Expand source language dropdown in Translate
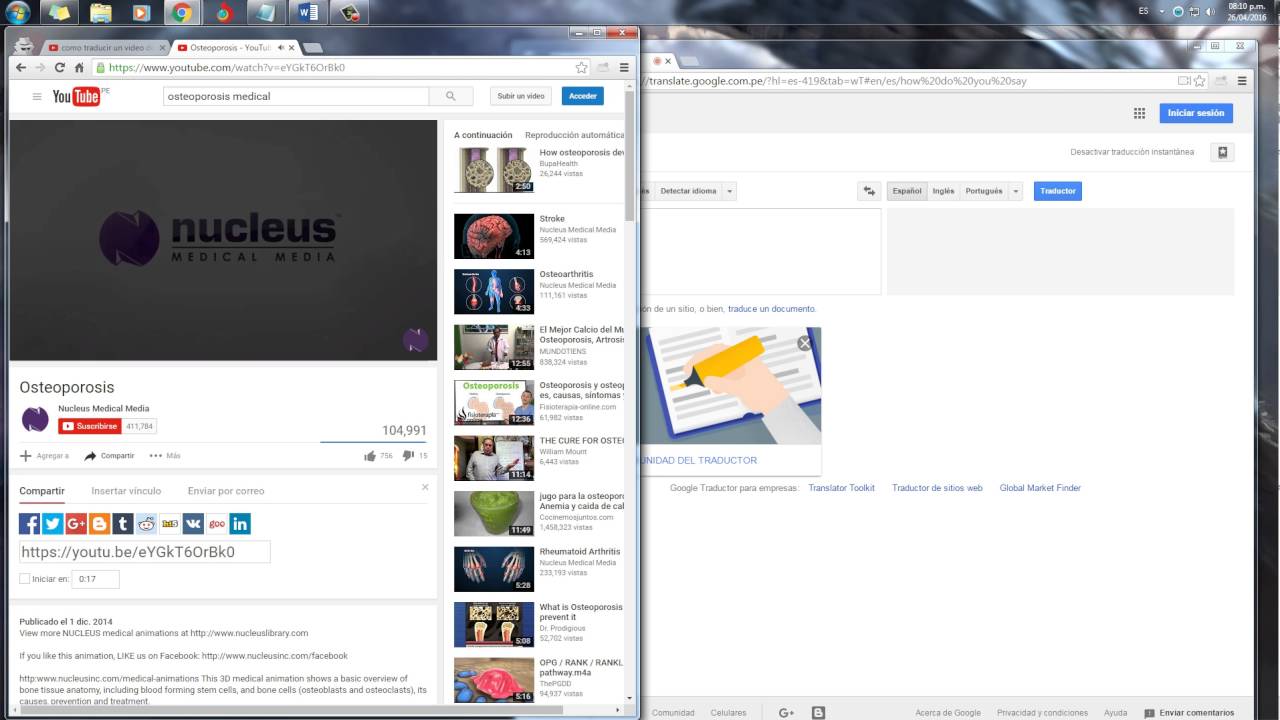This screenshot has height=720, width=1280. [730, 191]
